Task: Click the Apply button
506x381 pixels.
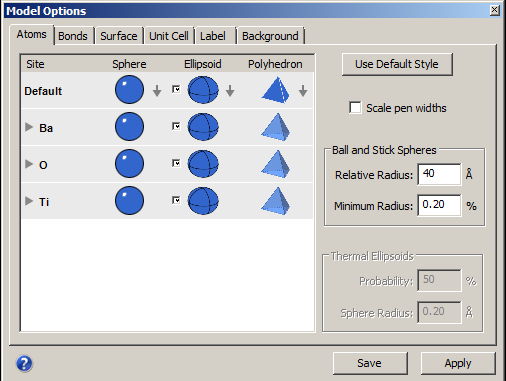Action: (458, 363)
